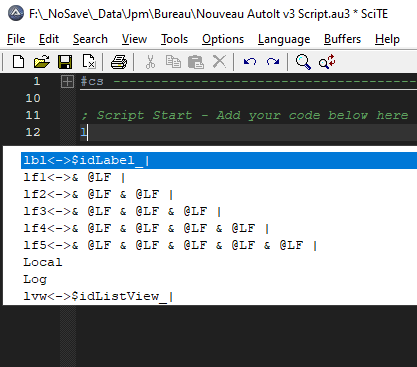The width and height of the screenshot is (417, 367).
Task: Open the Tools menu
Action: pos(175,39)
